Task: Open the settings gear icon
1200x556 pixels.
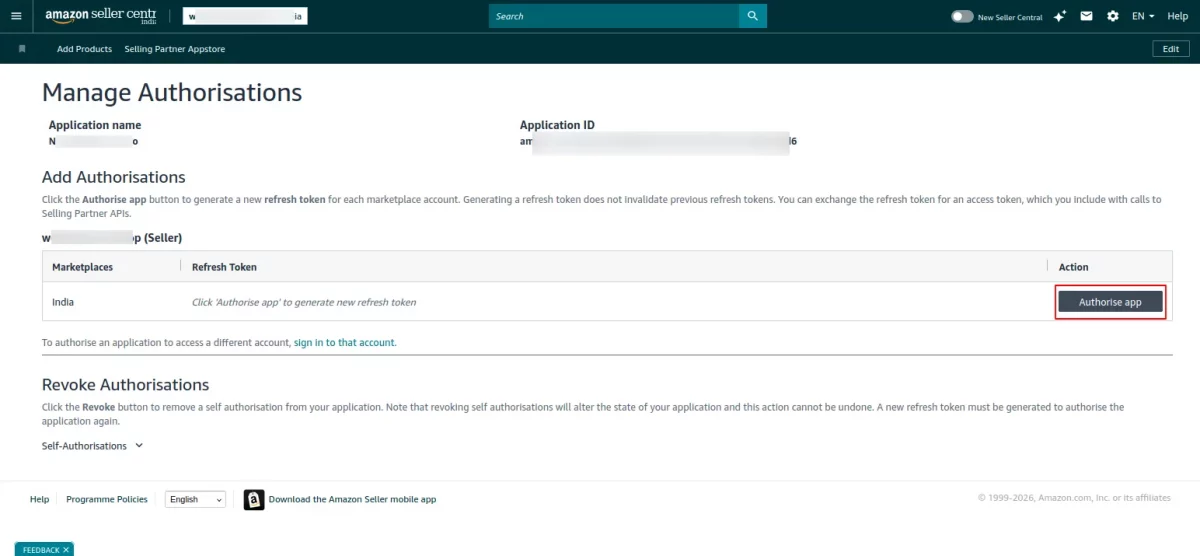Action: [x=1113, y=16]
